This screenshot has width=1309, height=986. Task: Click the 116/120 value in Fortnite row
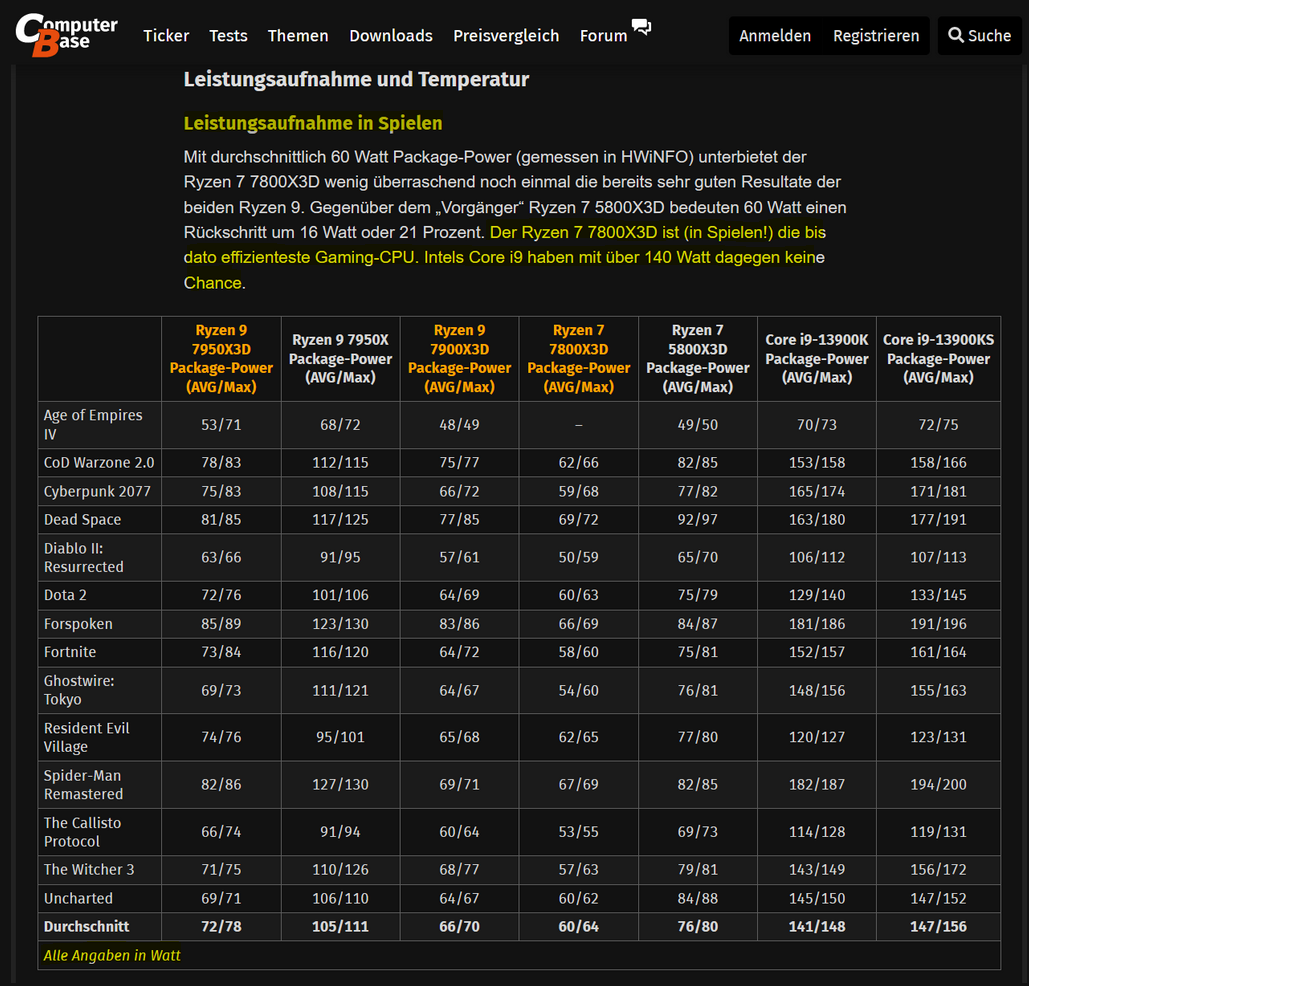click(340, 652)
